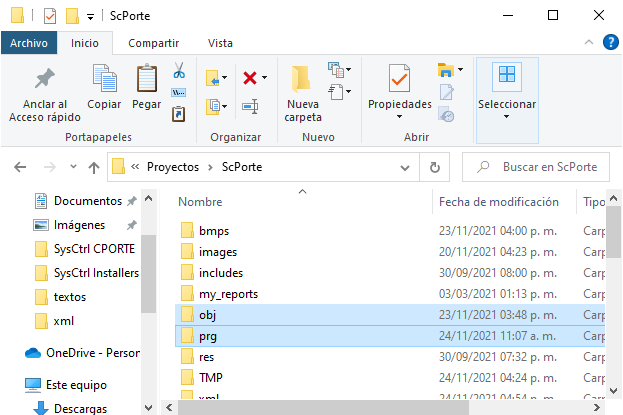Switch to the Compartir tab

coord(153,43)
